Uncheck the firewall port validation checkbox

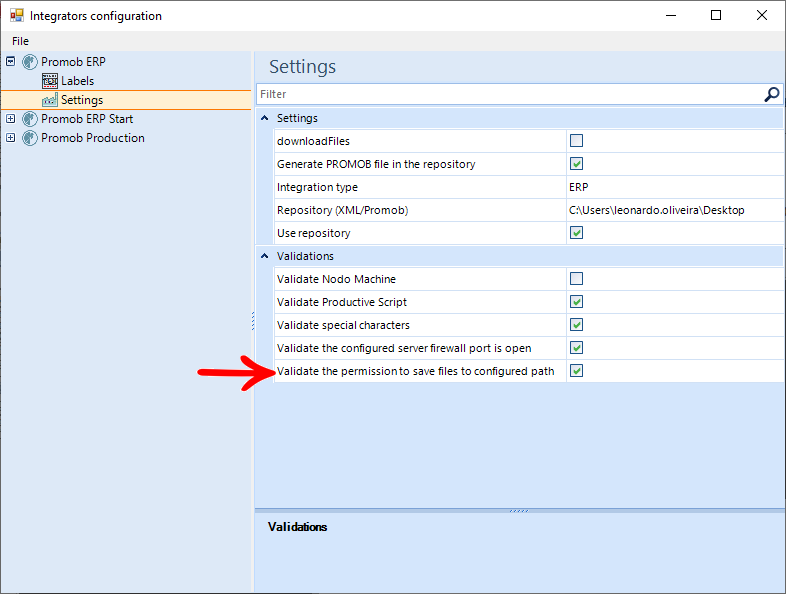coord(576,348)
